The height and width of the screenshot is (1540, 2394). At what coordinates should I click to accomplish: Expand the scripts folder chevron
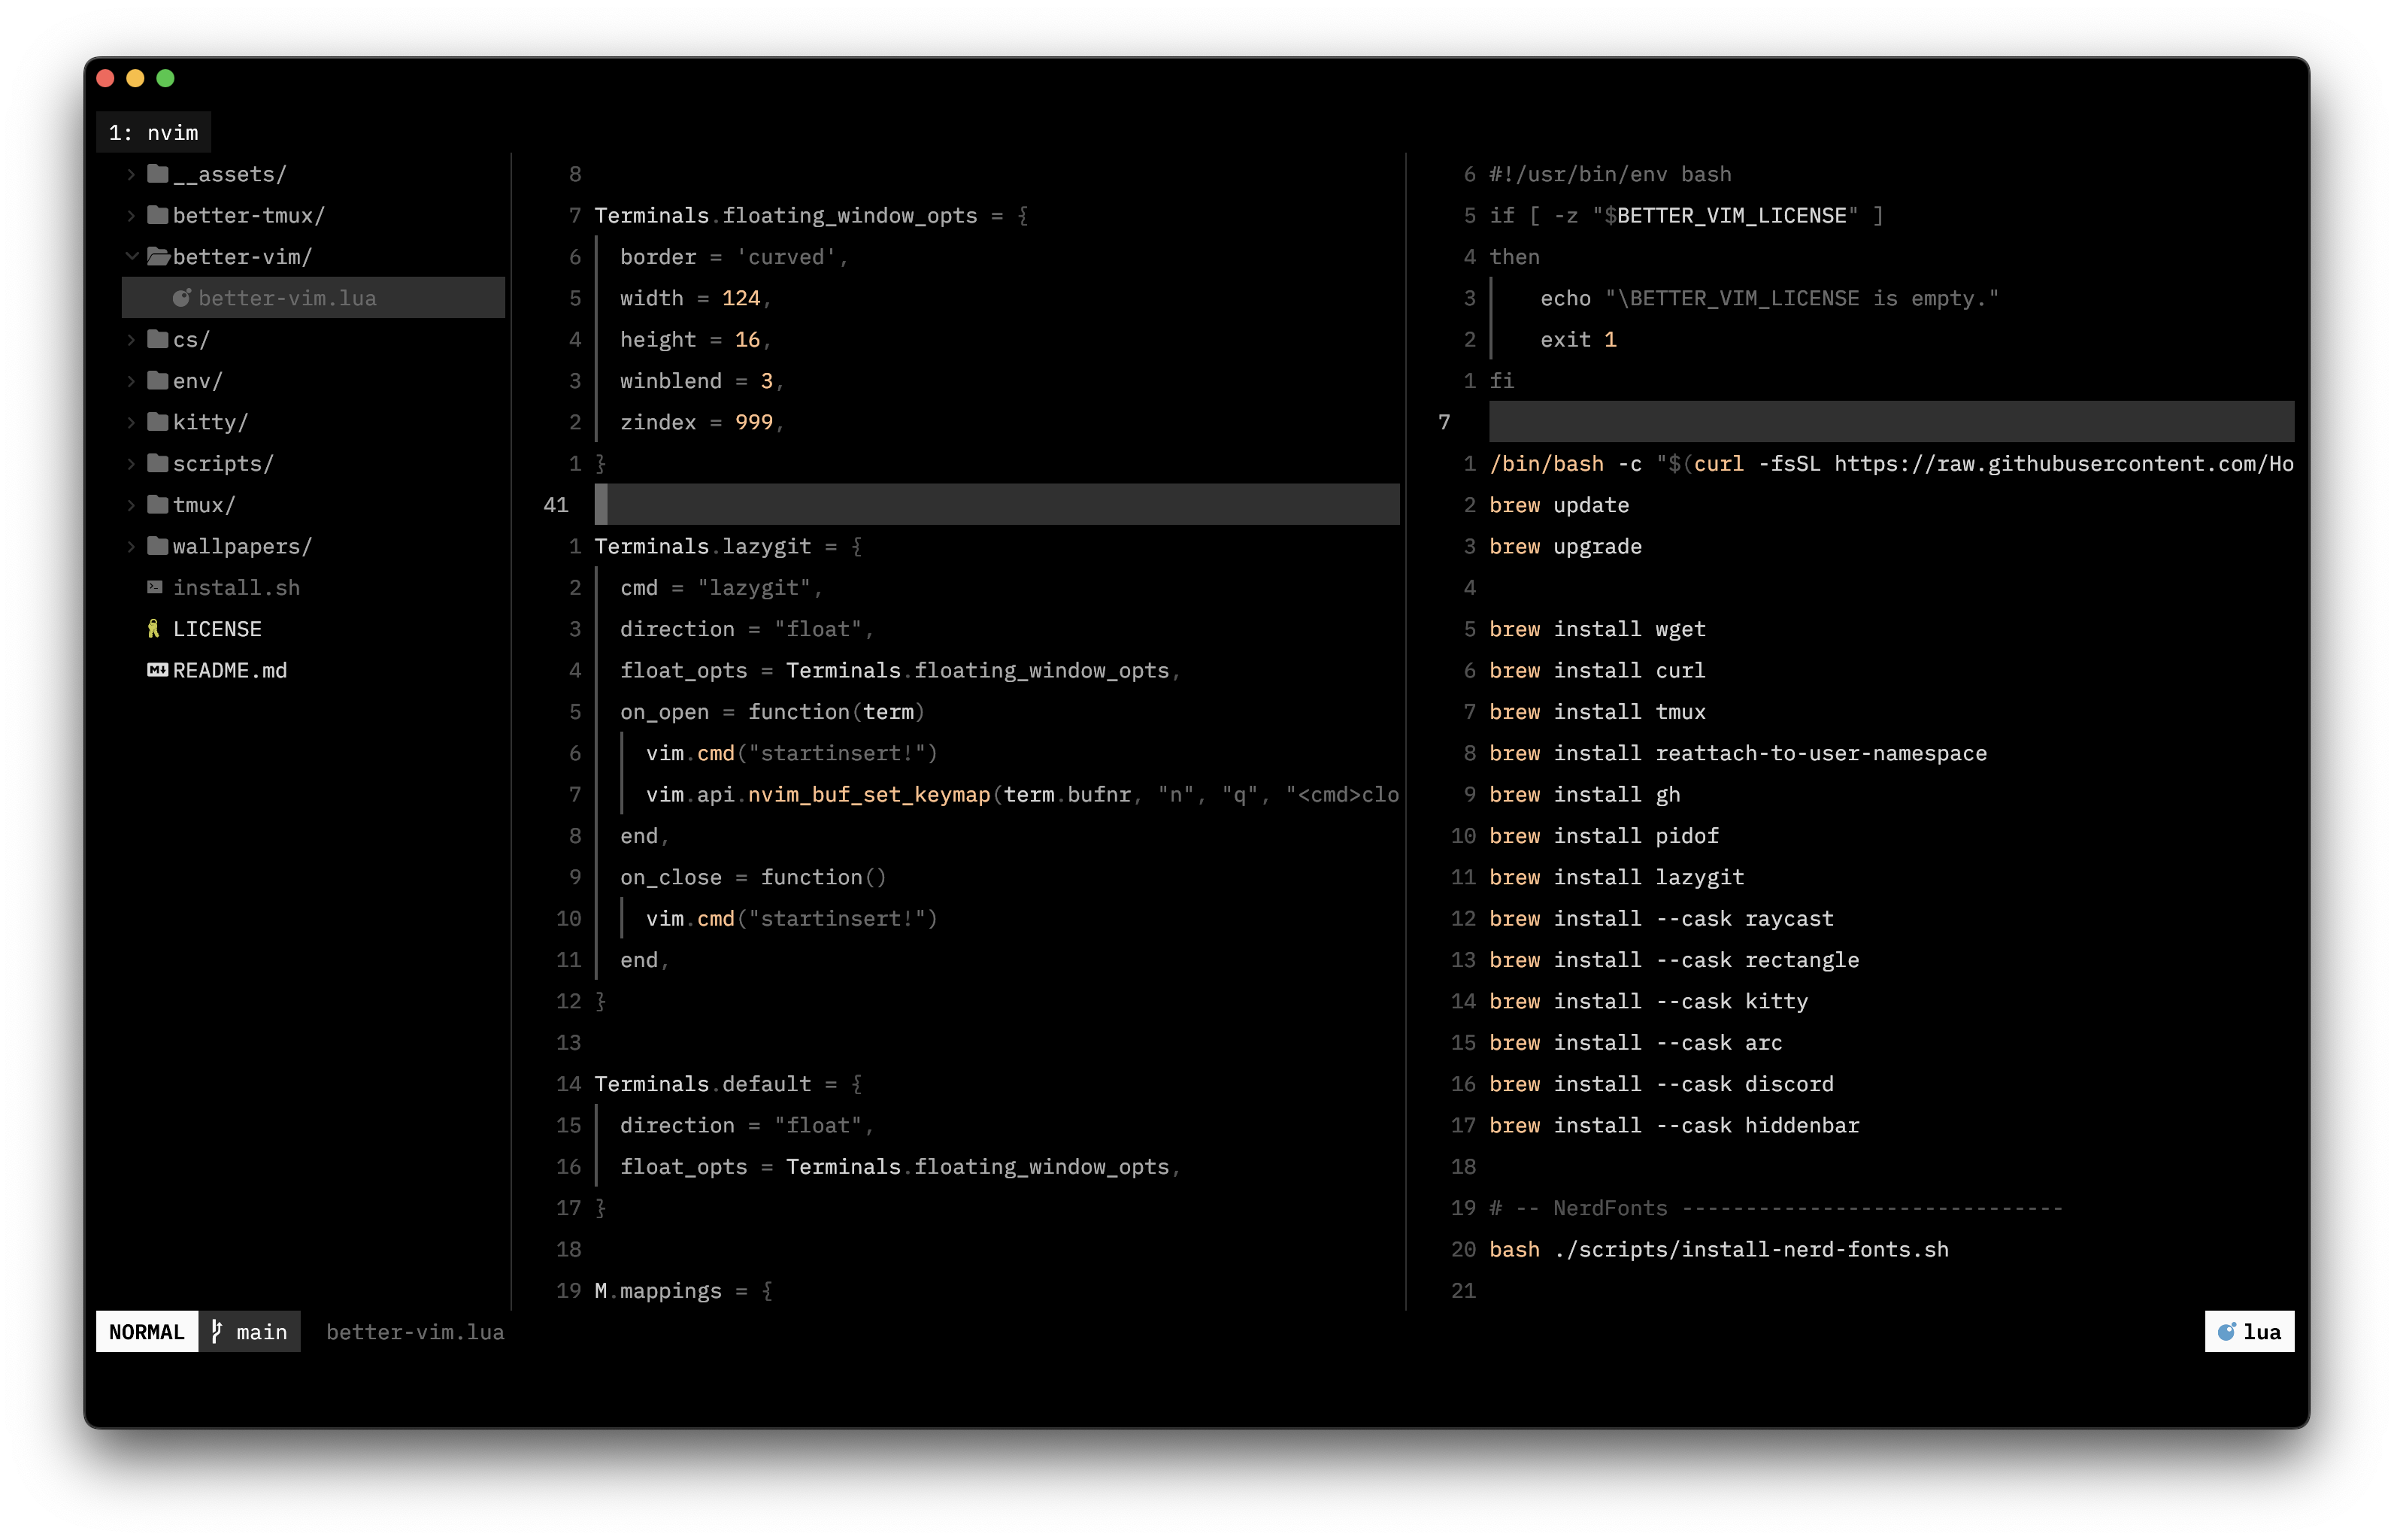(131, 463)
